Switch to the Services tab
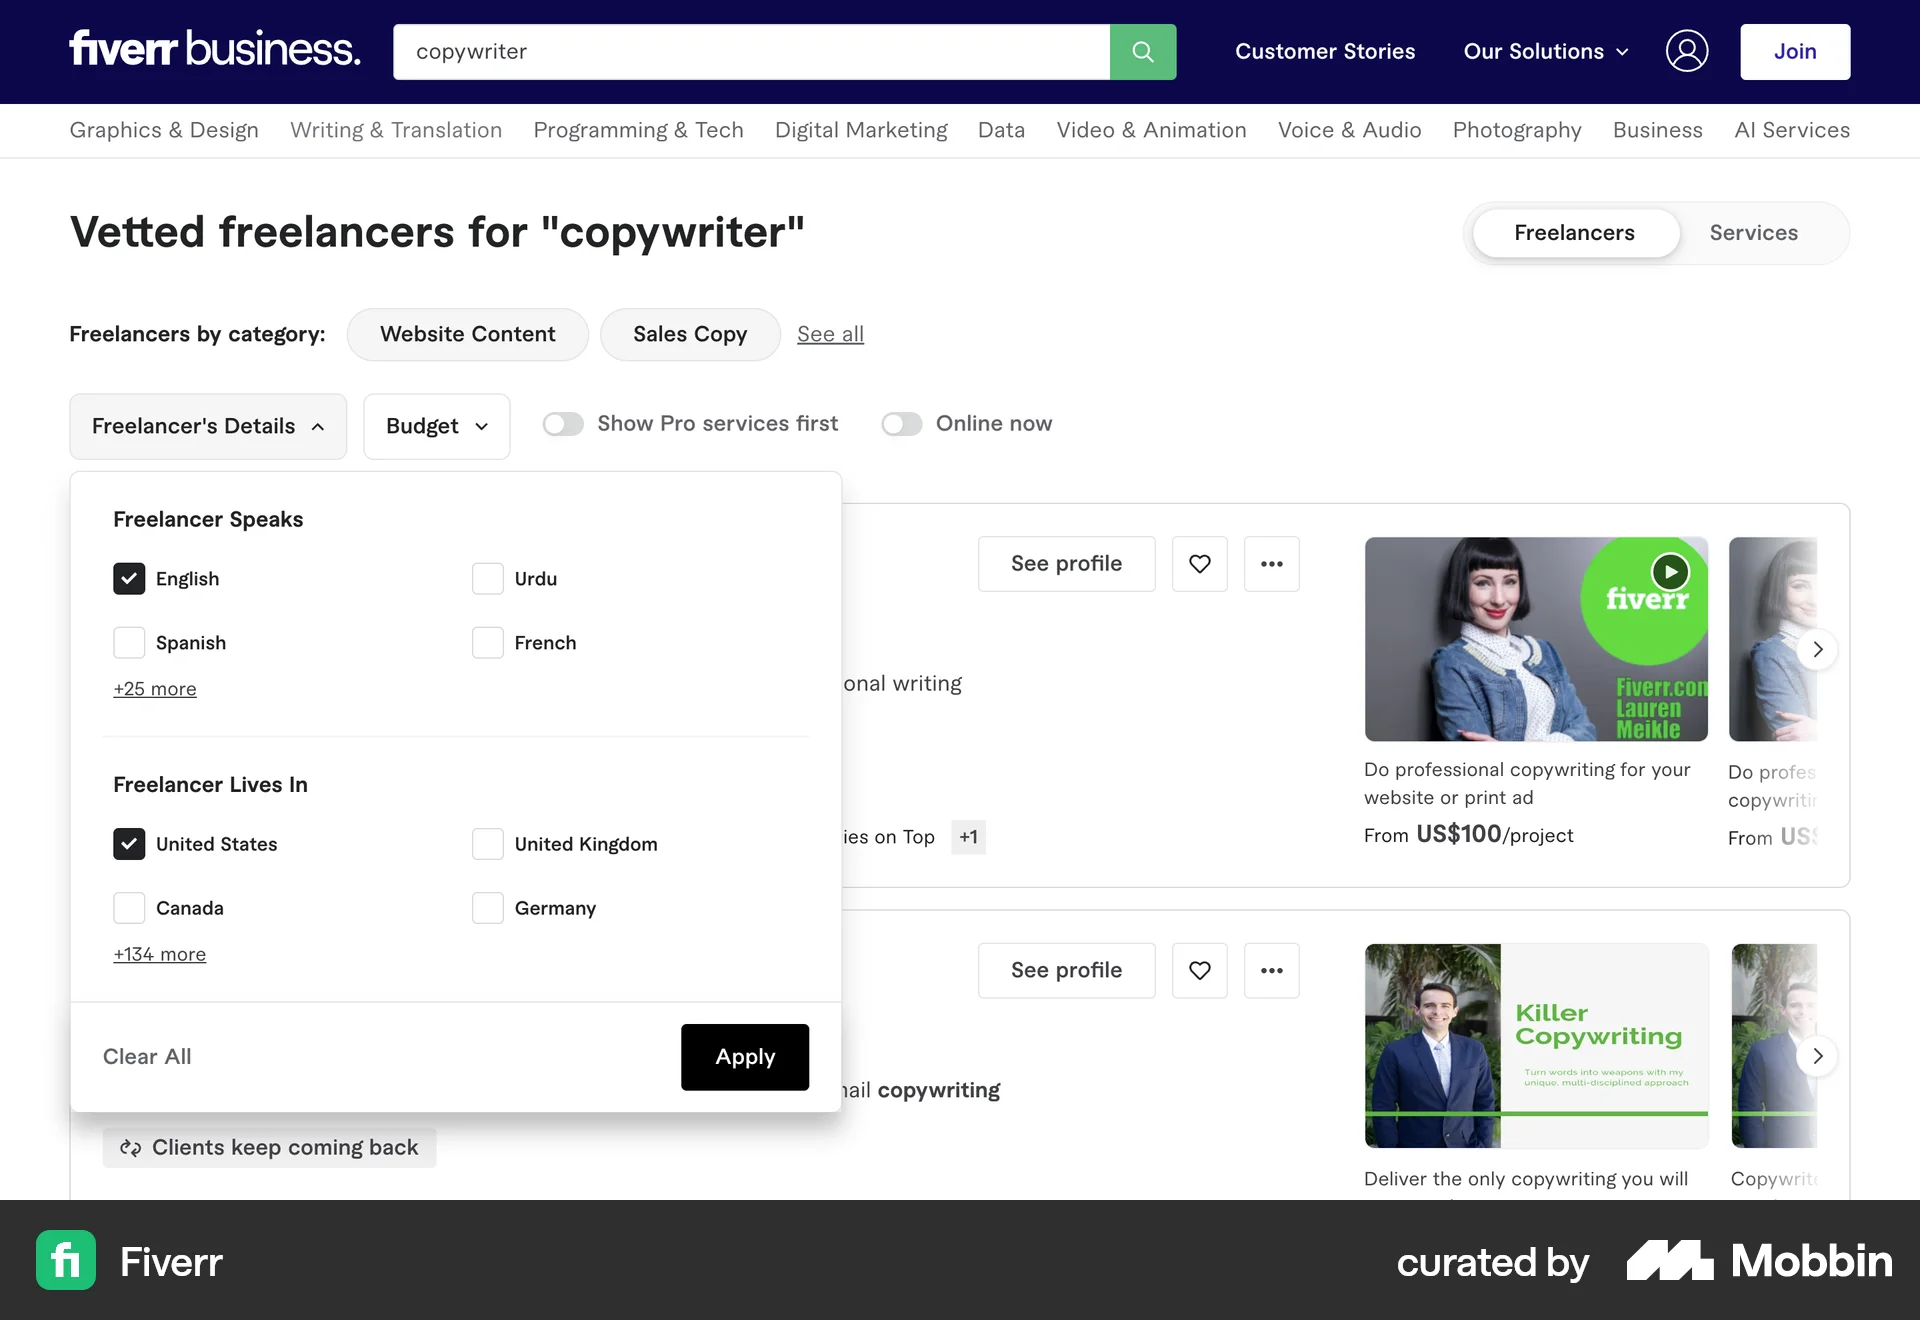This screenshot has width=1920, height=1320. click(x=1753, y=233)
